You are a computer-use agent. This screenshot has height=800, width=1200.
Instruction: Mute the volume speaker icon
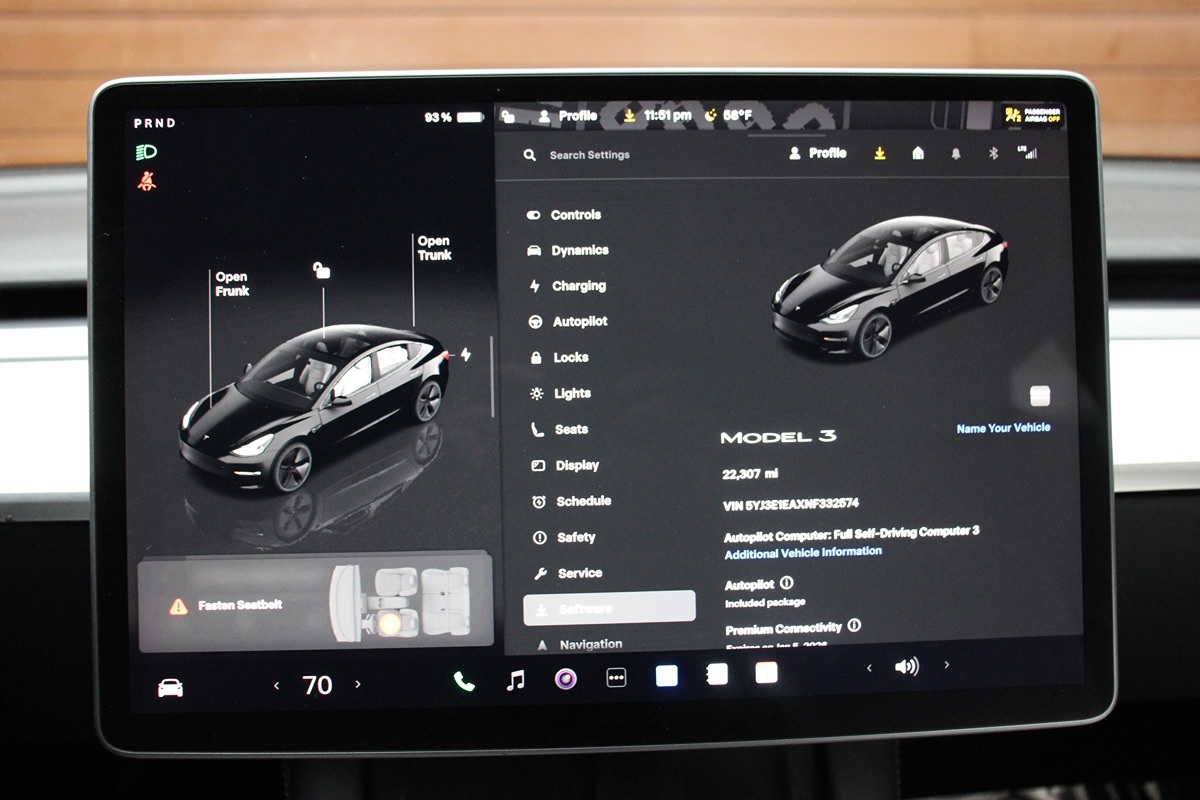906,666
